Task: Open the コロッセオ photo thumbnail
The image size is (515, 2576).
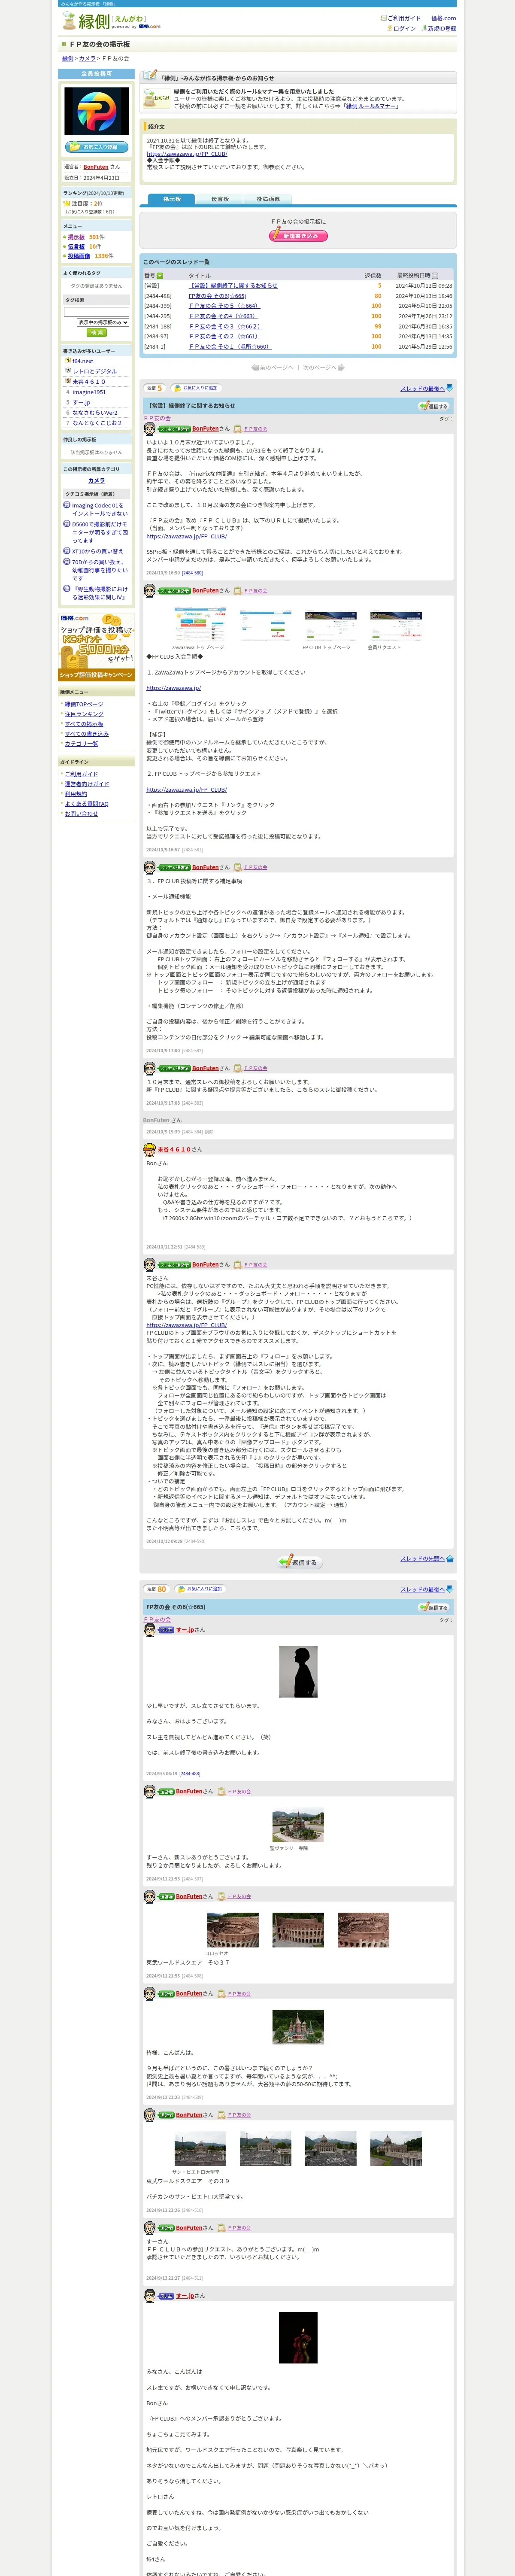Action: pos(232,1930)
